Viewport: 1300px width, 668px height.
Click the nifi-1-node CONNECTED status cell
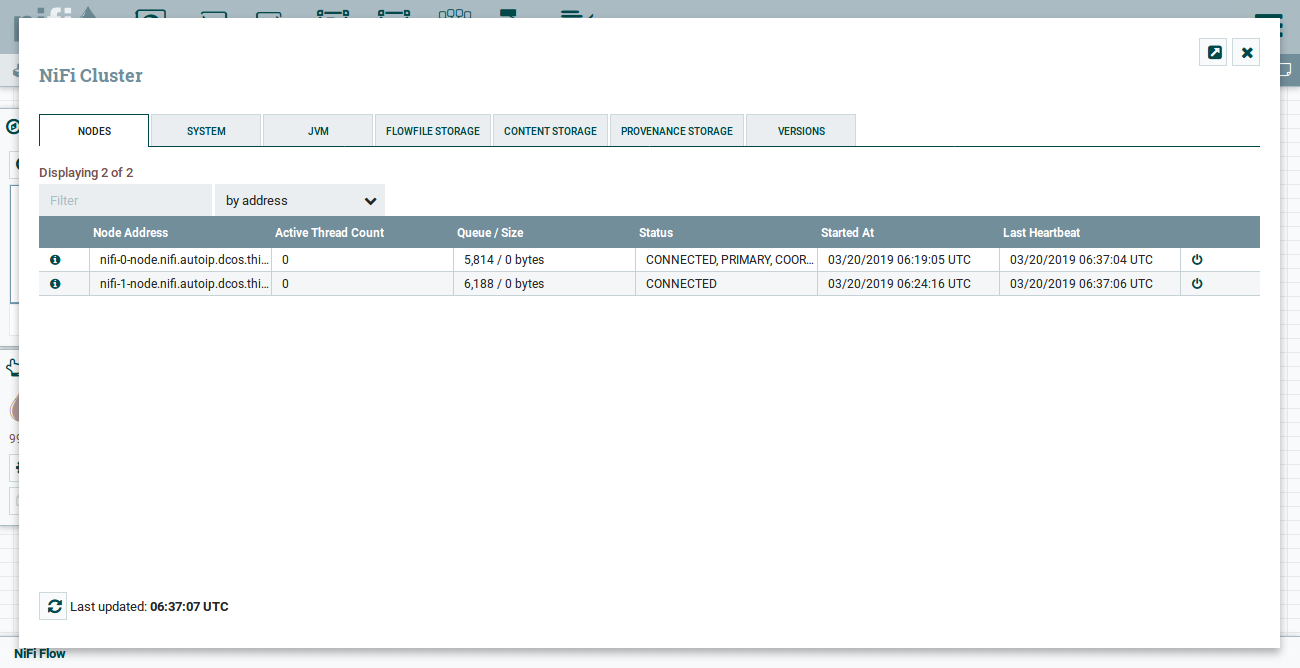[726, 284]
